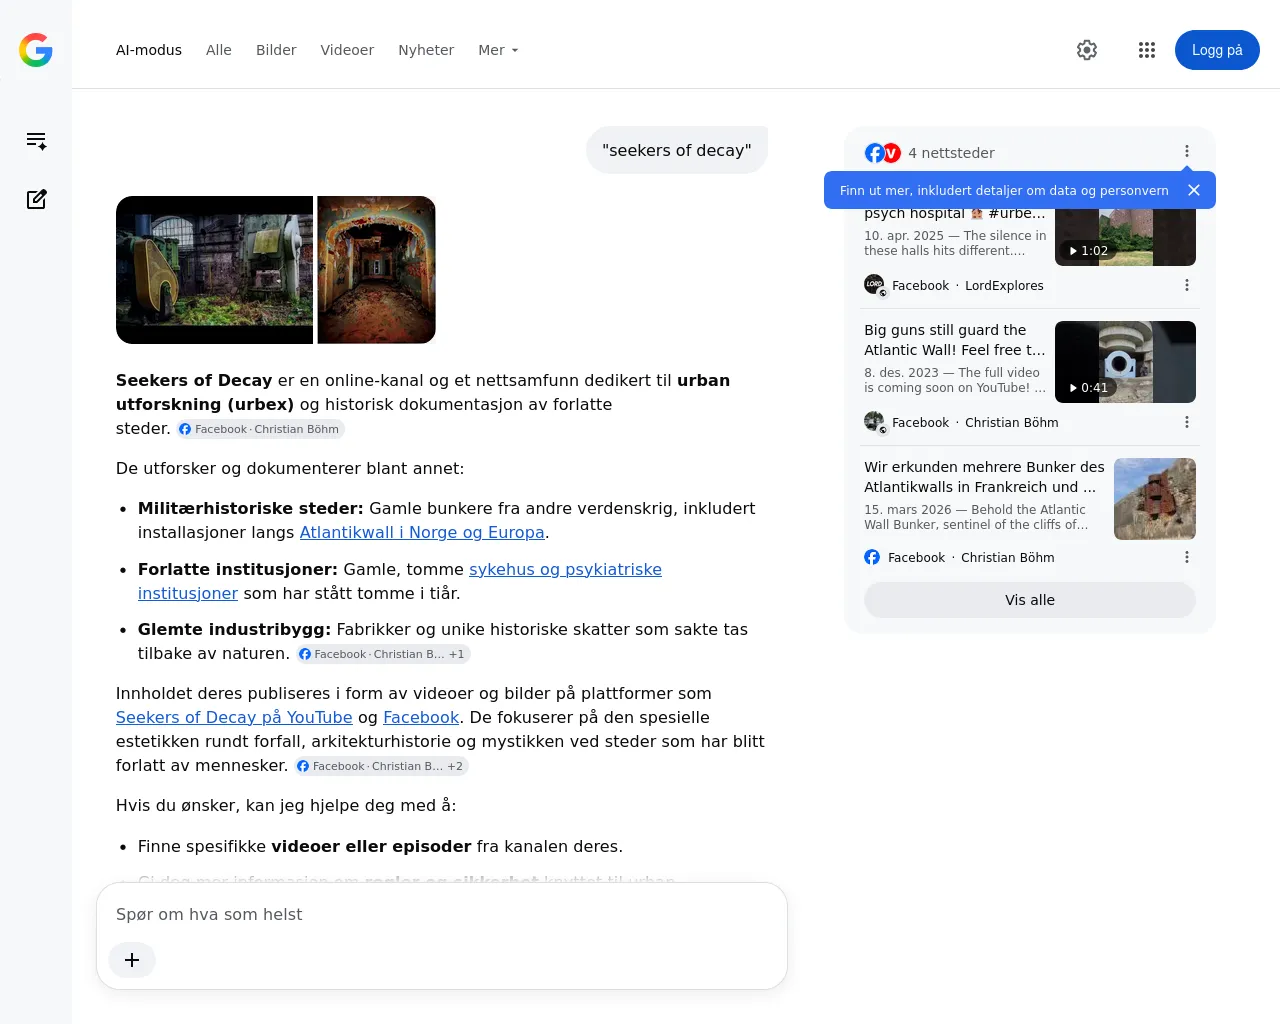1280x1024 pixels.
Task: Open the cliff bunker thumbnail image
Action: pyautogui.click(x=1155, y=499)
